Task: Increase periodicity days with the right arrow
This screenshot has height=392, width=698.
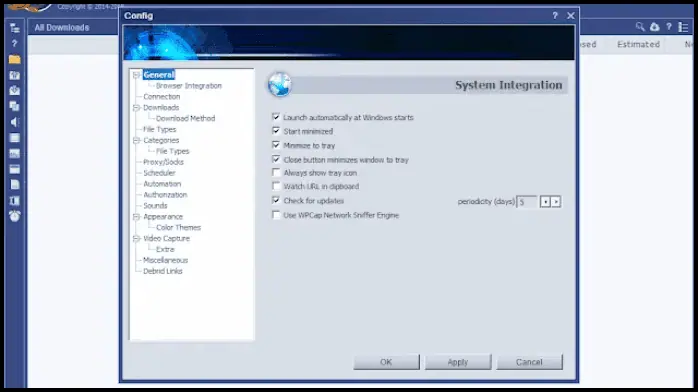Action: click(556, 202)
